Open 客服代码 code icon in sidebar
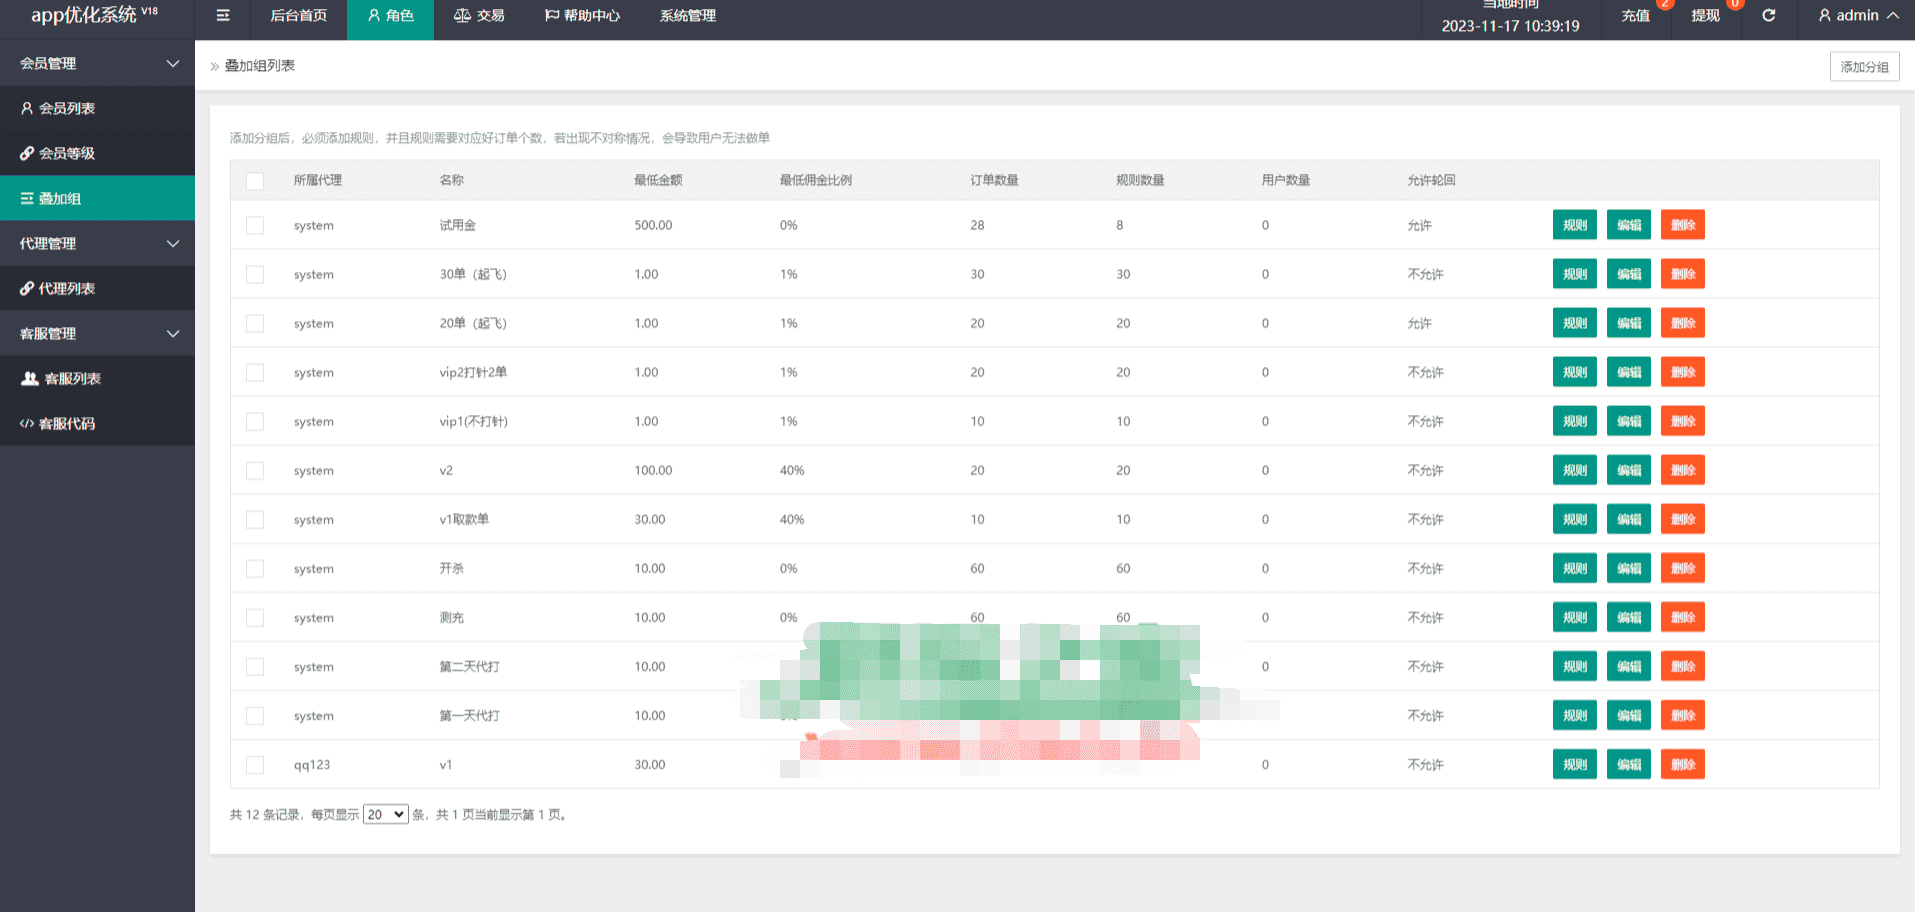The height and width of the screenshot is (912, 1916). coord(27,423)
